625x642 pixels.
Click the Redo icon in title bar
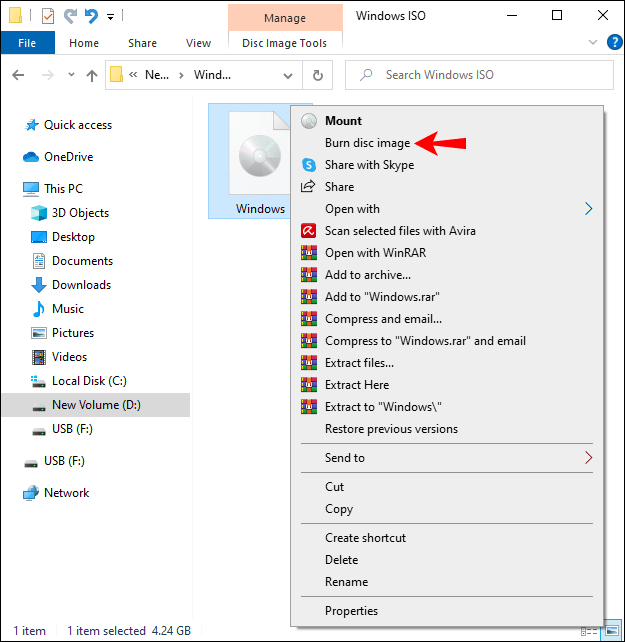70,16
